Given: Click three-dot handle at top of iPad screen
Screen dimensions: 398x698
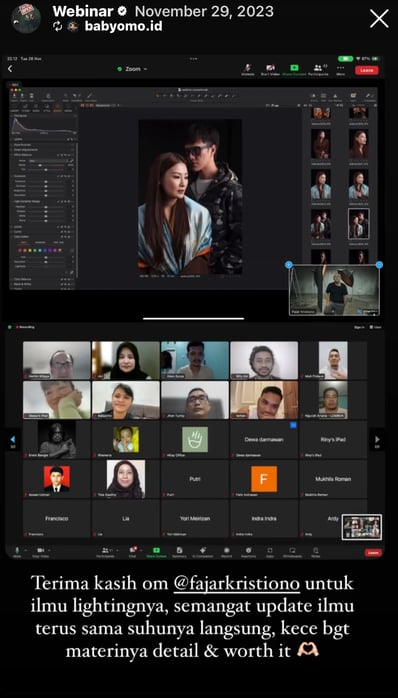Looking at the screenshot, I should coord(193,58).
